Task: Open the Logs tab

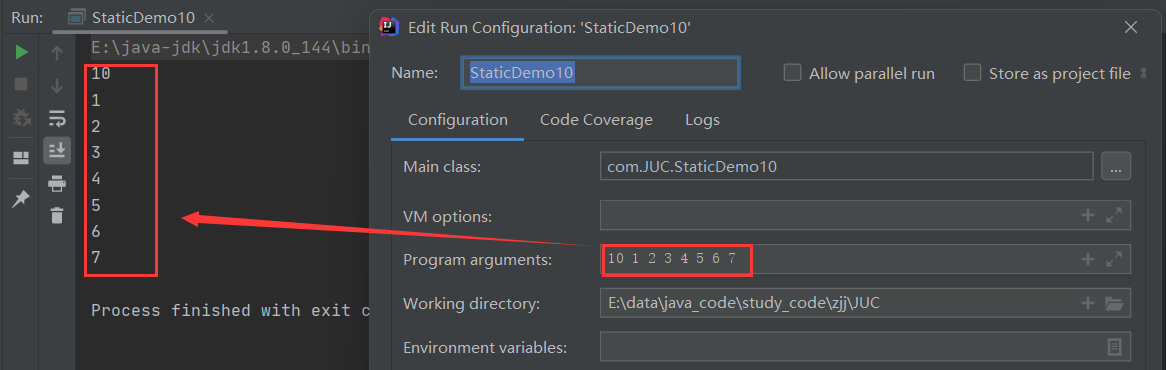Action: click(x=703, y=120)
